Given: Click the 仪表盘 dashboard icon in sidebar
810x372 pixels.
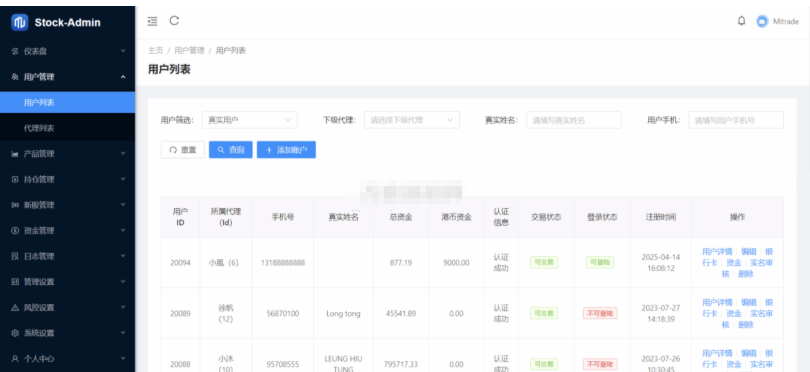Looking at the screenshot, I should pyautogui.click(x=15, y=51).
